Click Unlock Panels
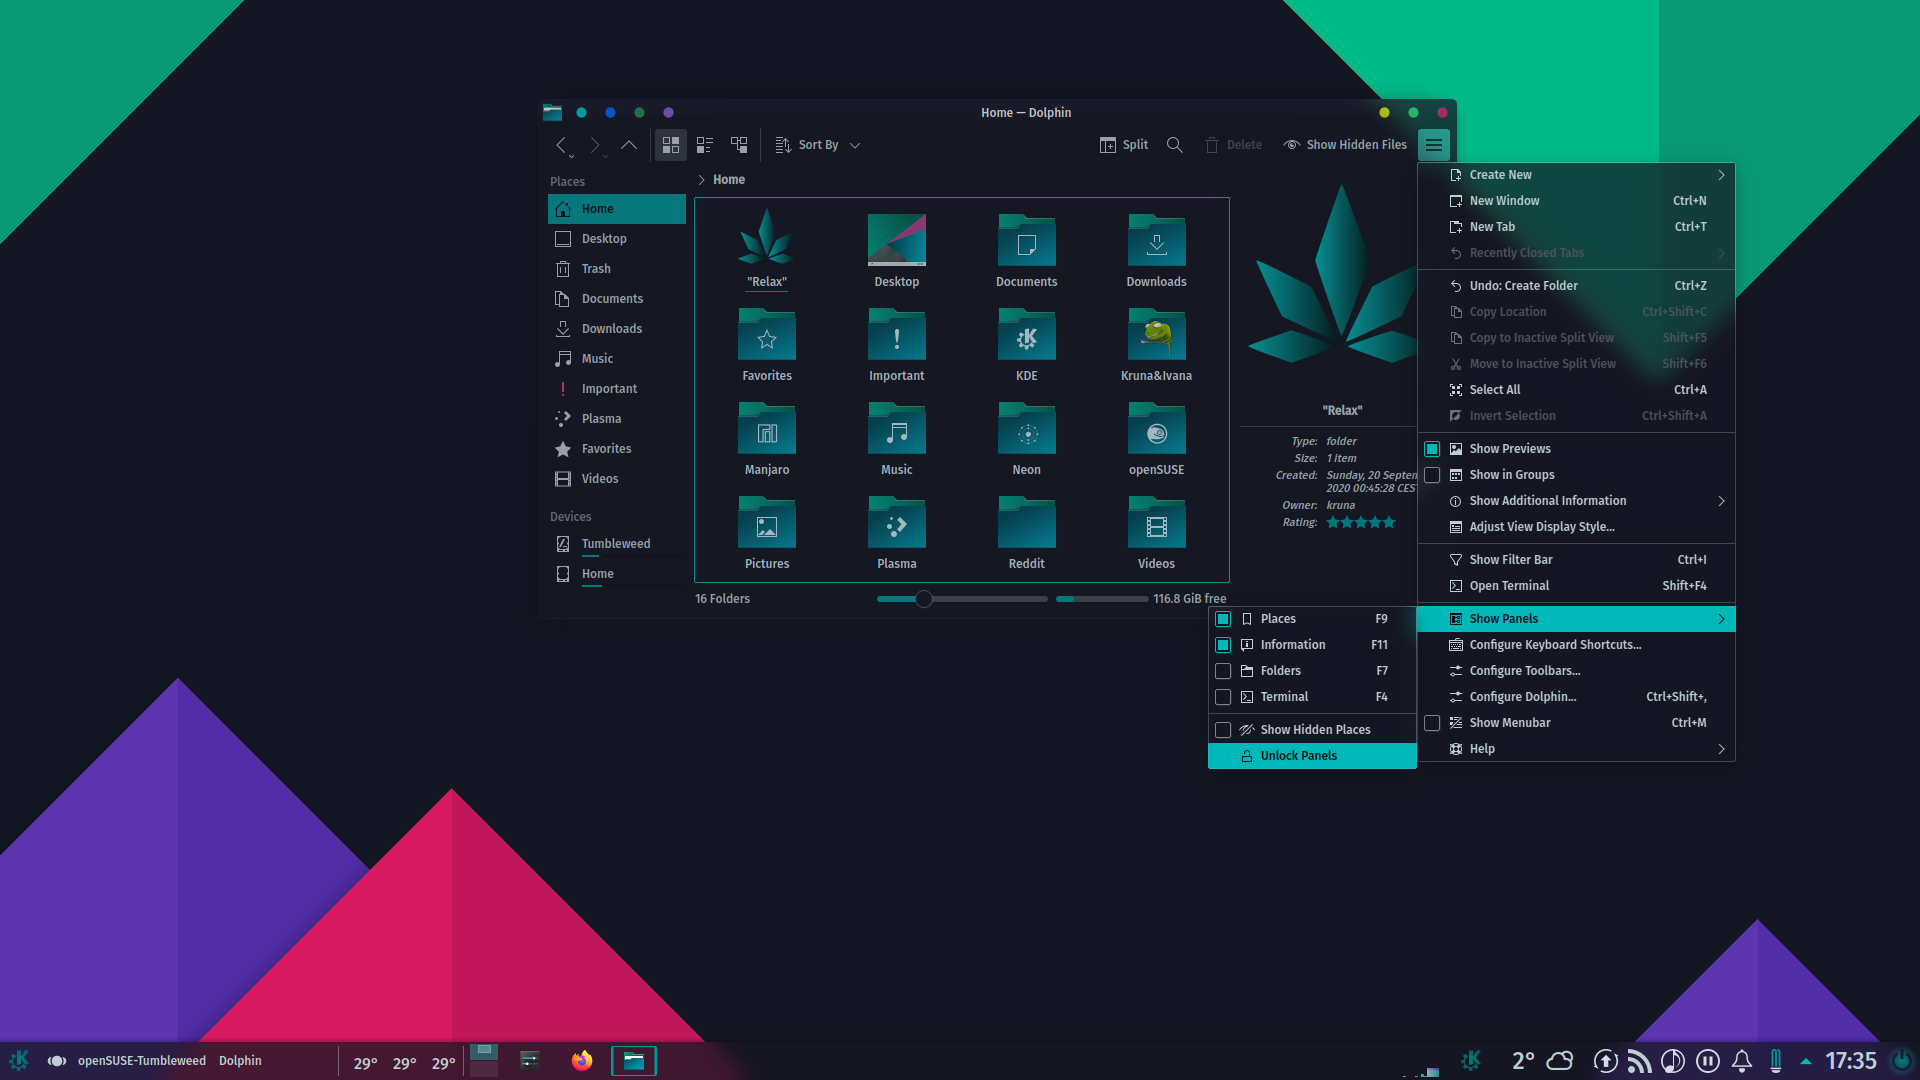The height and width of the screenshot is (1080, 1920). pyautogui.click(x=1312, y=756)
